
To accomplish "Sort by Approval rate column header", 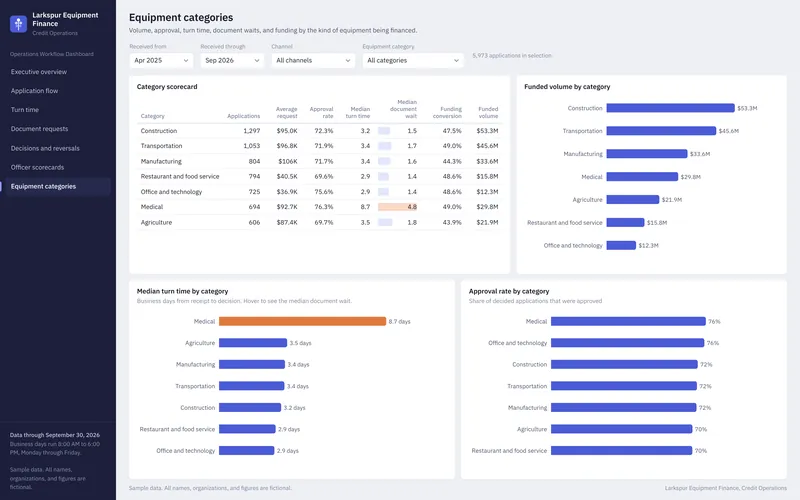I will (321, 113).
